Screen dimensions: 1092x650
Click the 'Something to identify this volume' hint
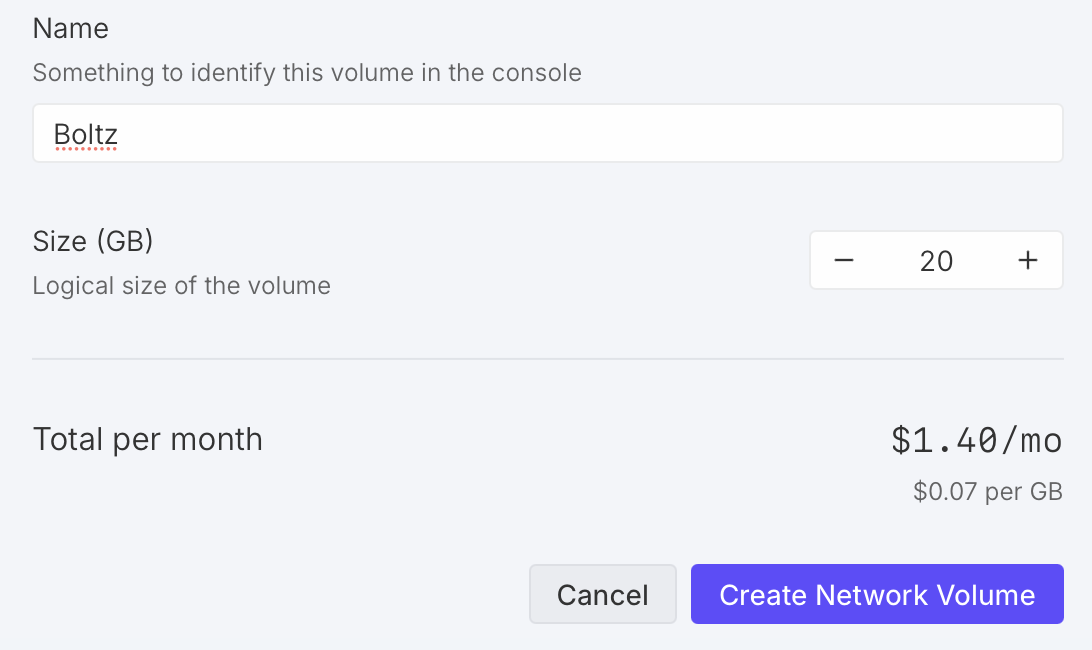tap(306, 73)
